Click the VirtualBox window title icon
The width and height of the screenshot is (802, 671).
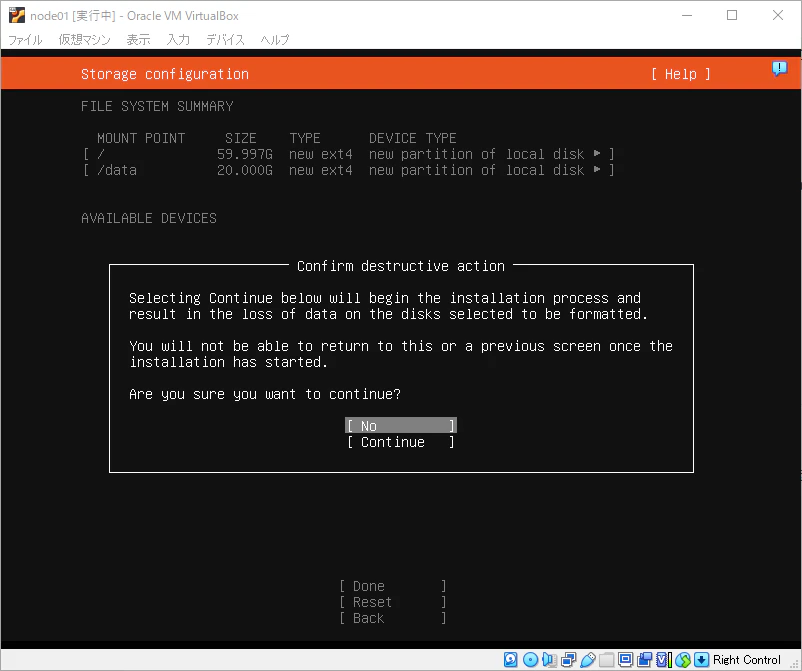(16, 15)
